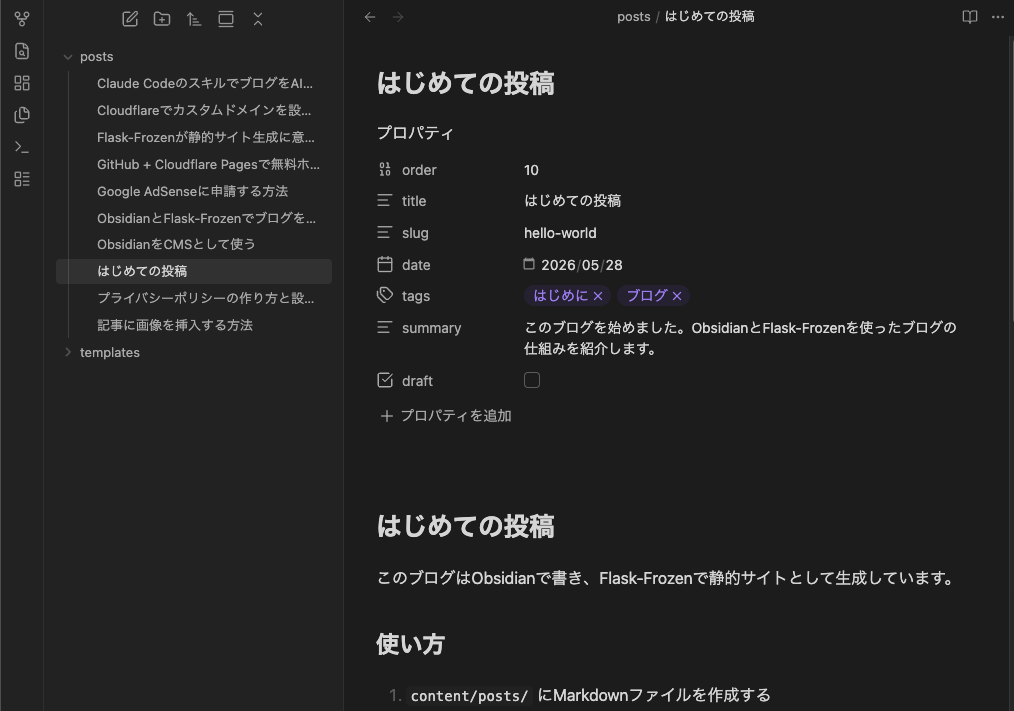Change the file sort order
The width and height of the screenshot is (1014, 711).
[x=194, y=19]
